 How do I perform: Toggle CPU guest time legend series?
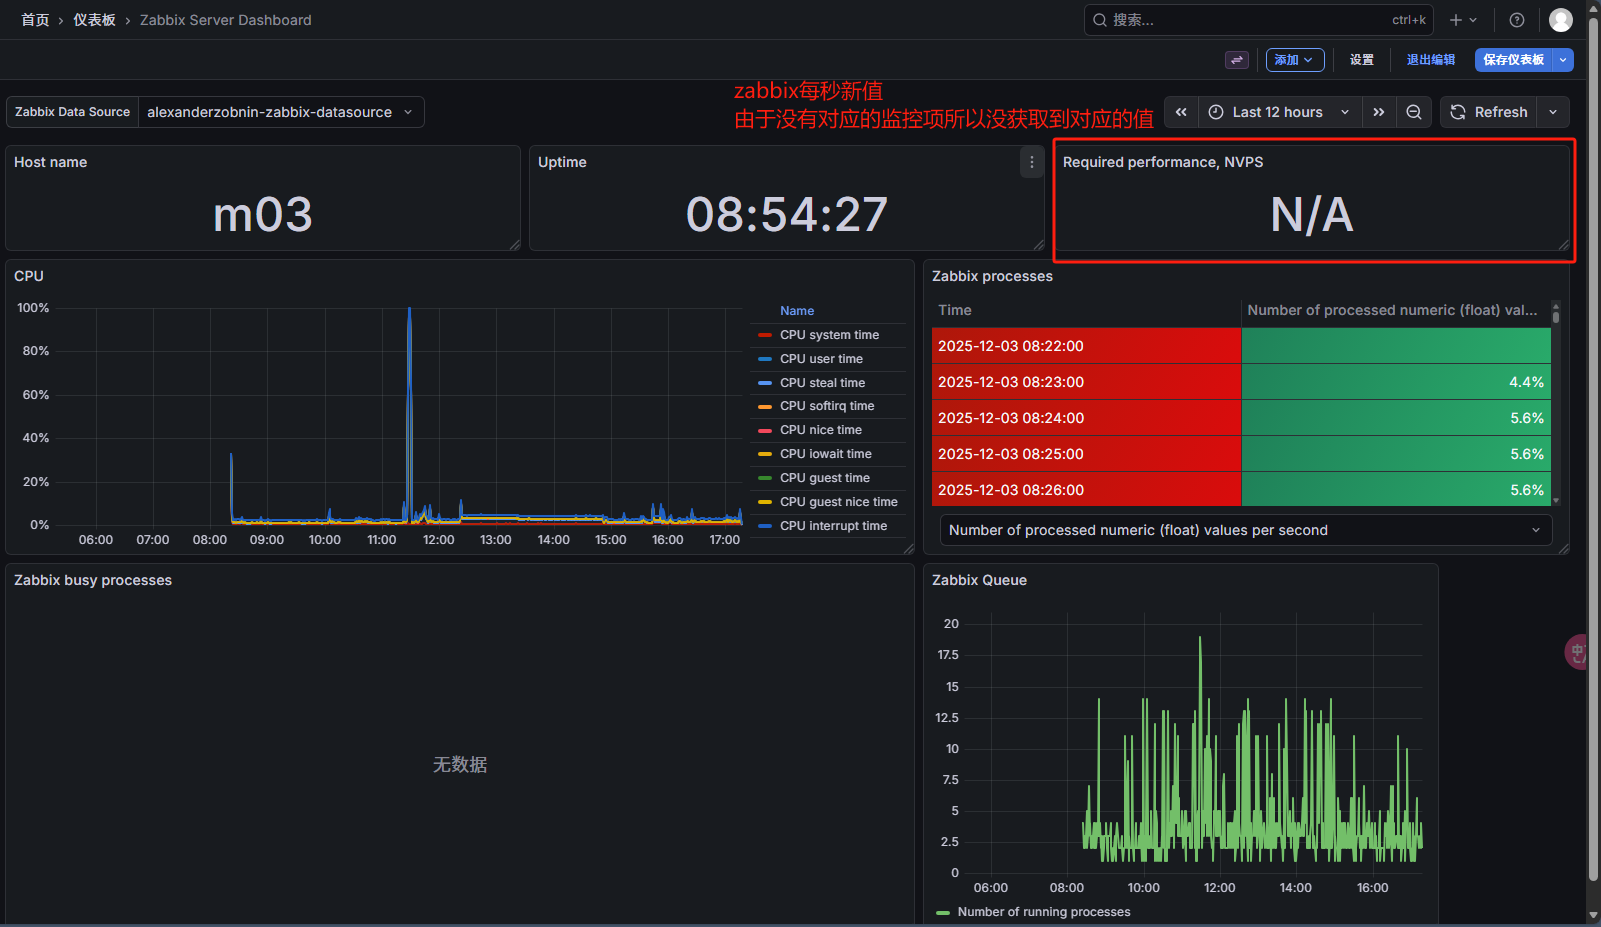click(824, 478)
